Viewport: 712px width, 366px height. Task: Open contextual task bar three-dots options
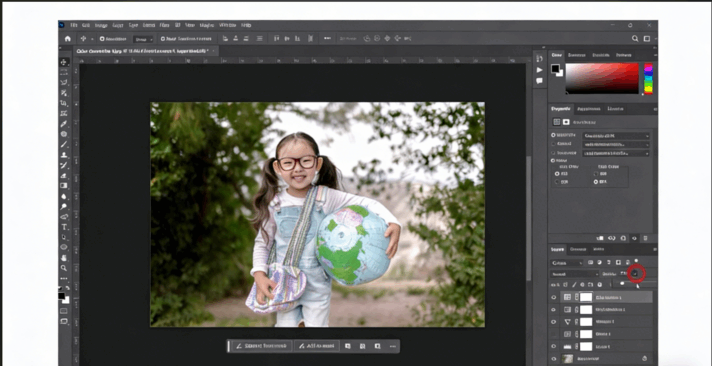click(x=393, y=346)
